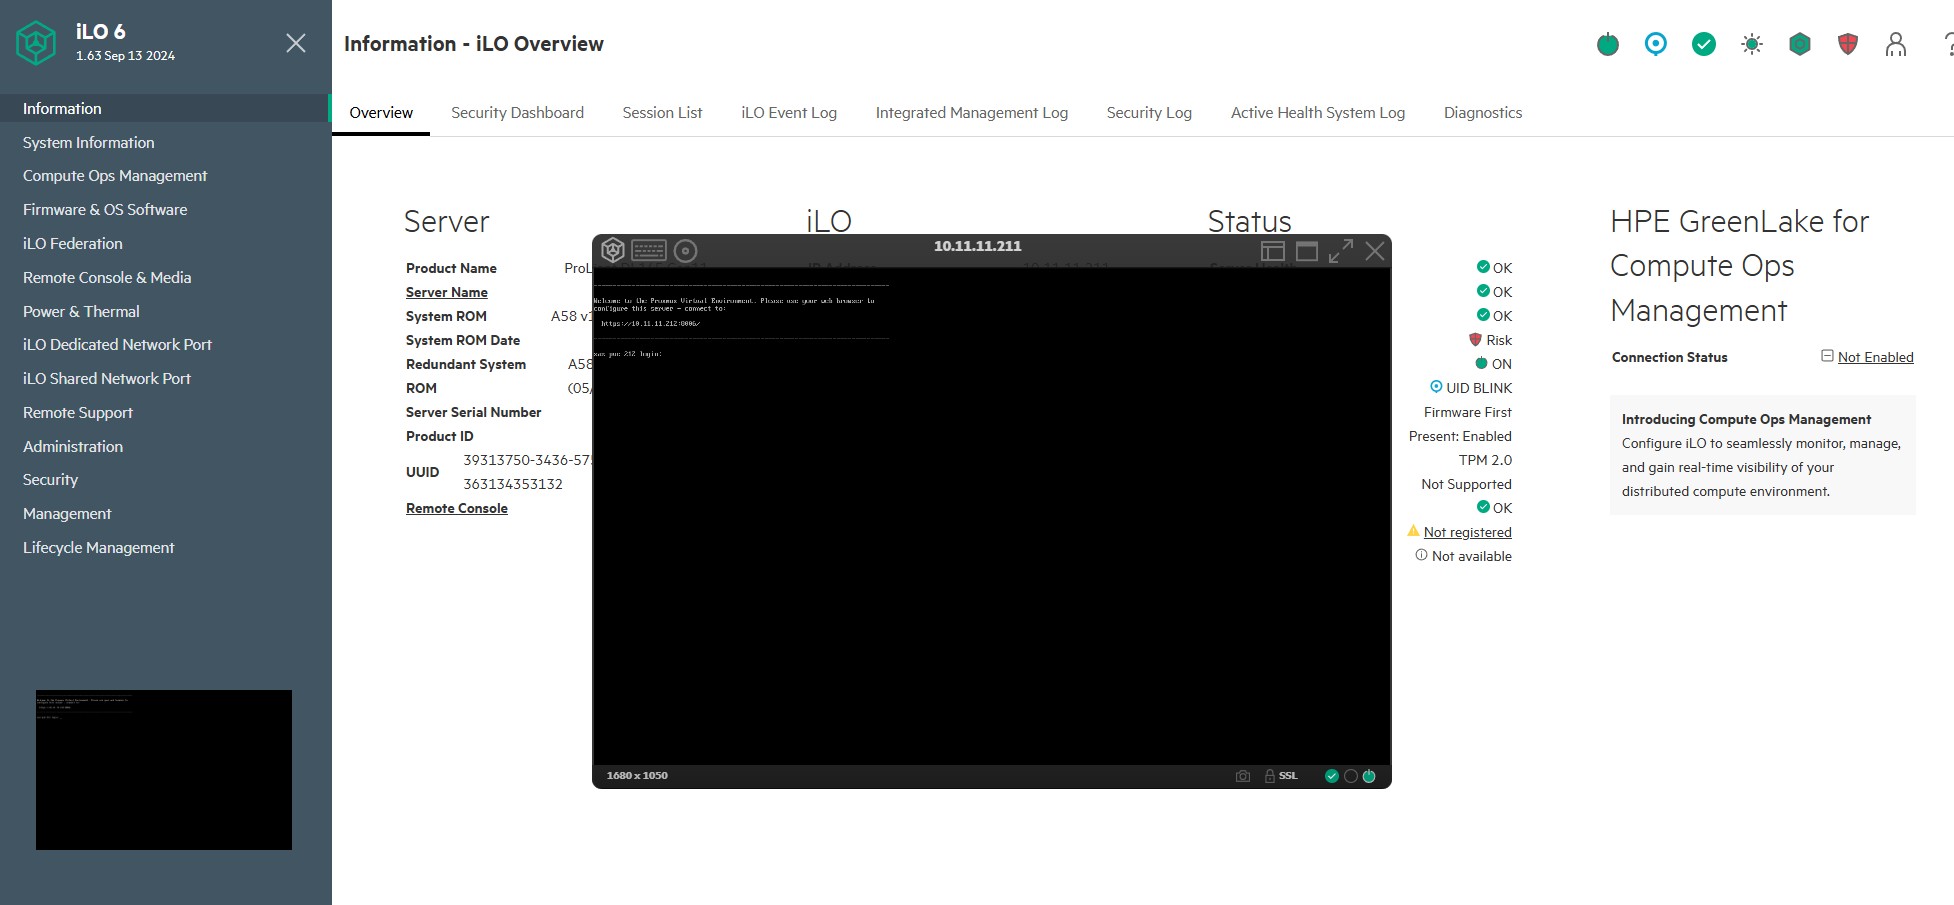This screenshot has width=1954, height=905.
Task: Click the power status icon in the header
Action: click(1608, 44)
